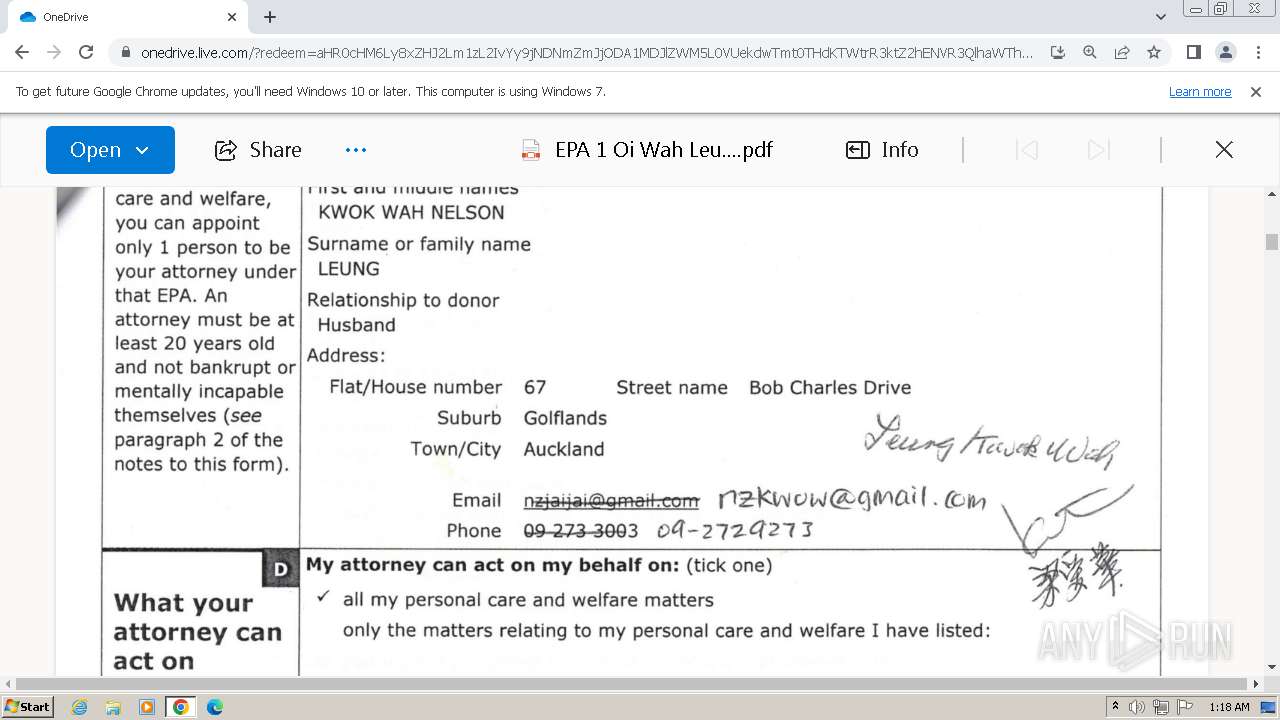Toggle the Chrome side panel
This screenshot has height=720, width=1280.
pos(1193,52)
